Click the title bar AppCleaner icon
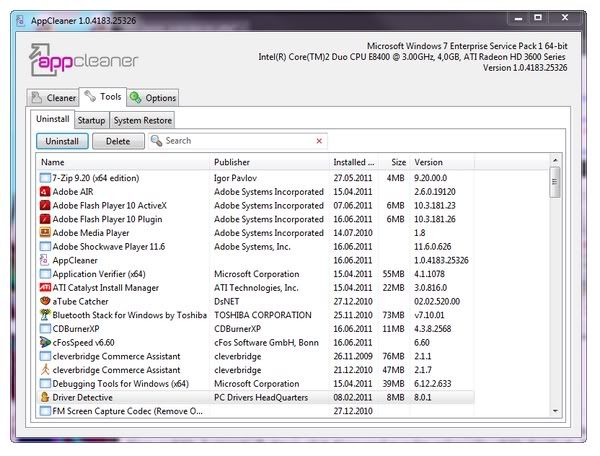This screenshot has width=600, height=456. (x=20, y=20)
